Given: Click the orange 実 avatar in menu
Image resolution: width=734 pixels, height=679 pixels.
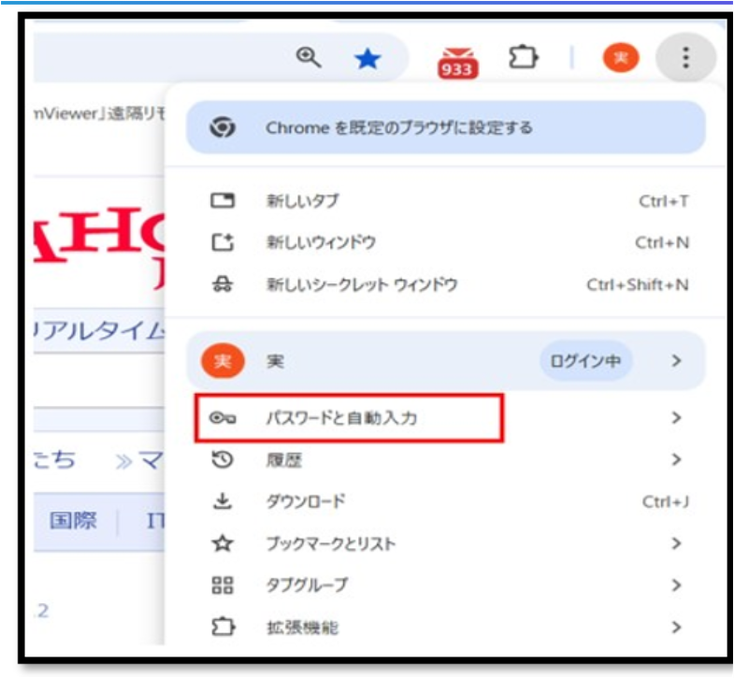Looking at the screenshot, I should point(222,361).
